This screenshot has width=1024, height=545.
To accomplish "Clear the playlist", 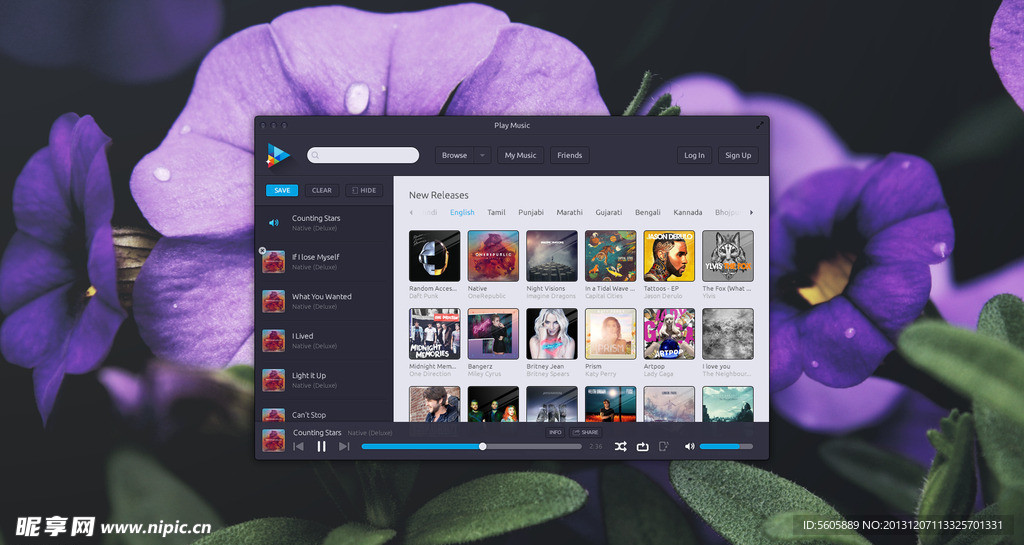I will [321, 191].
